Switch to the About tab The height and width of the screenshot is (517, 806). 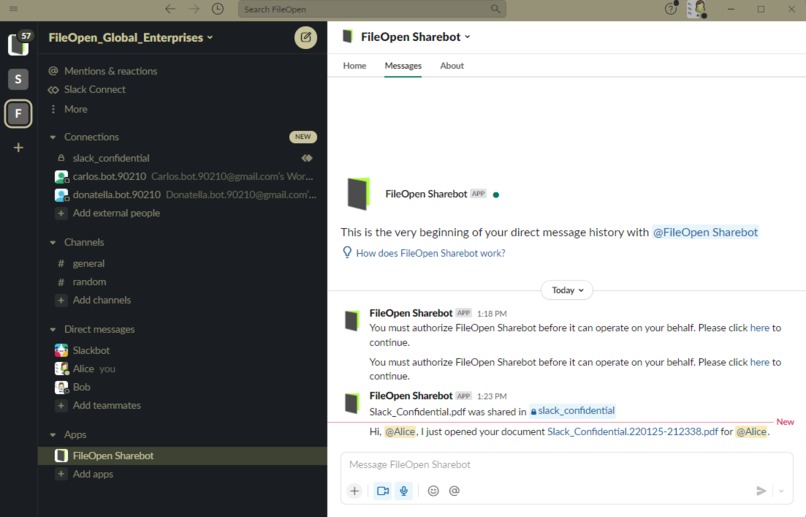[452, 66]
